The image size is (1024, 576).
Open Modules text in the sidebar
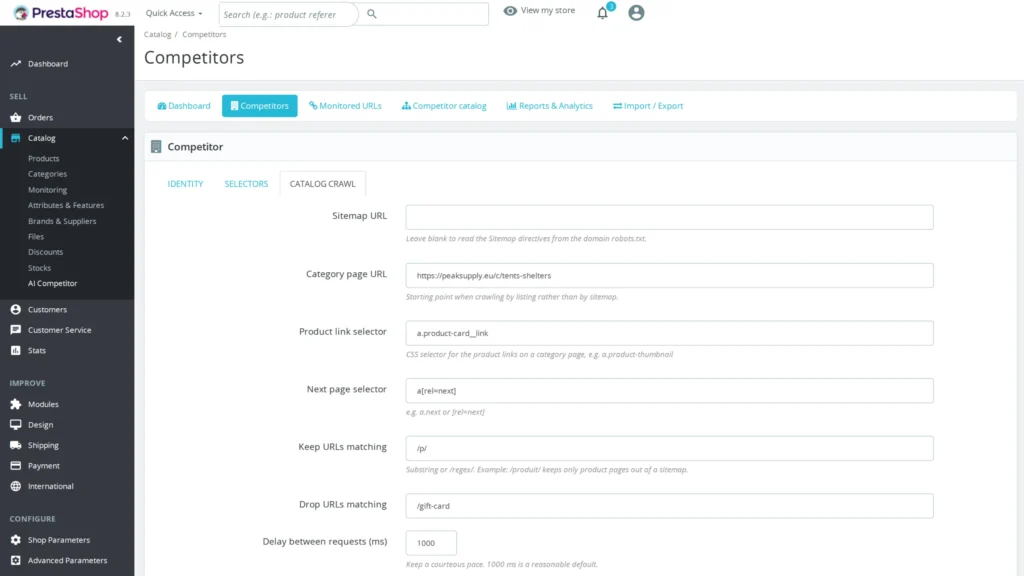43,404
